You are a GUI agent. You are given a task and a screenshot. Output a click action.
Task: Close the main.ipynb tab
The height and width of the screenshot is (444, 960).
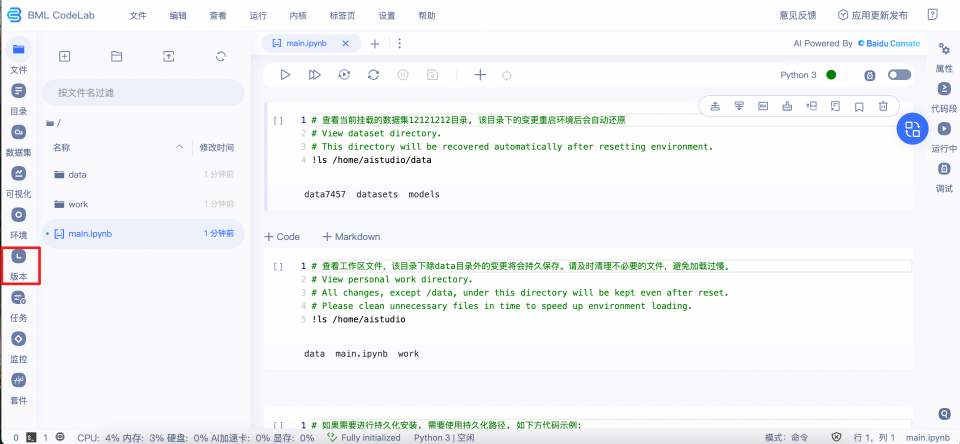click(346, 44)
